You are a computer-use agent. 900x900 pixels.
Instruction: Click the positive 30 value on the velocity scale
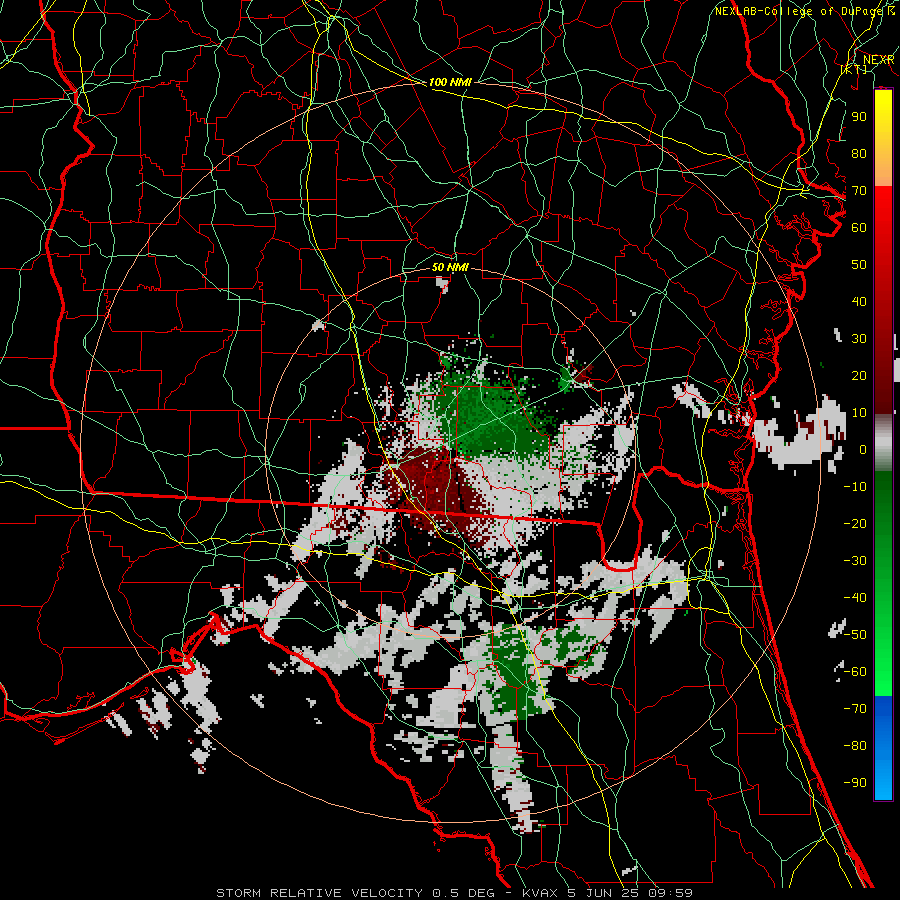(859, 339)
